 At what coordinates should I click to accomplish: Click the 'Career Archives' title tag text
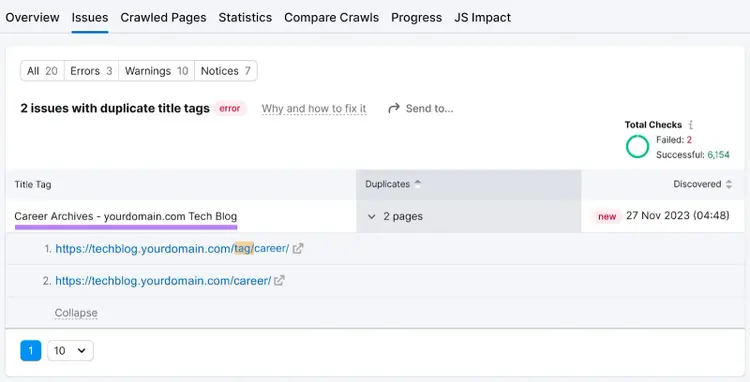[x=125, y=216]
